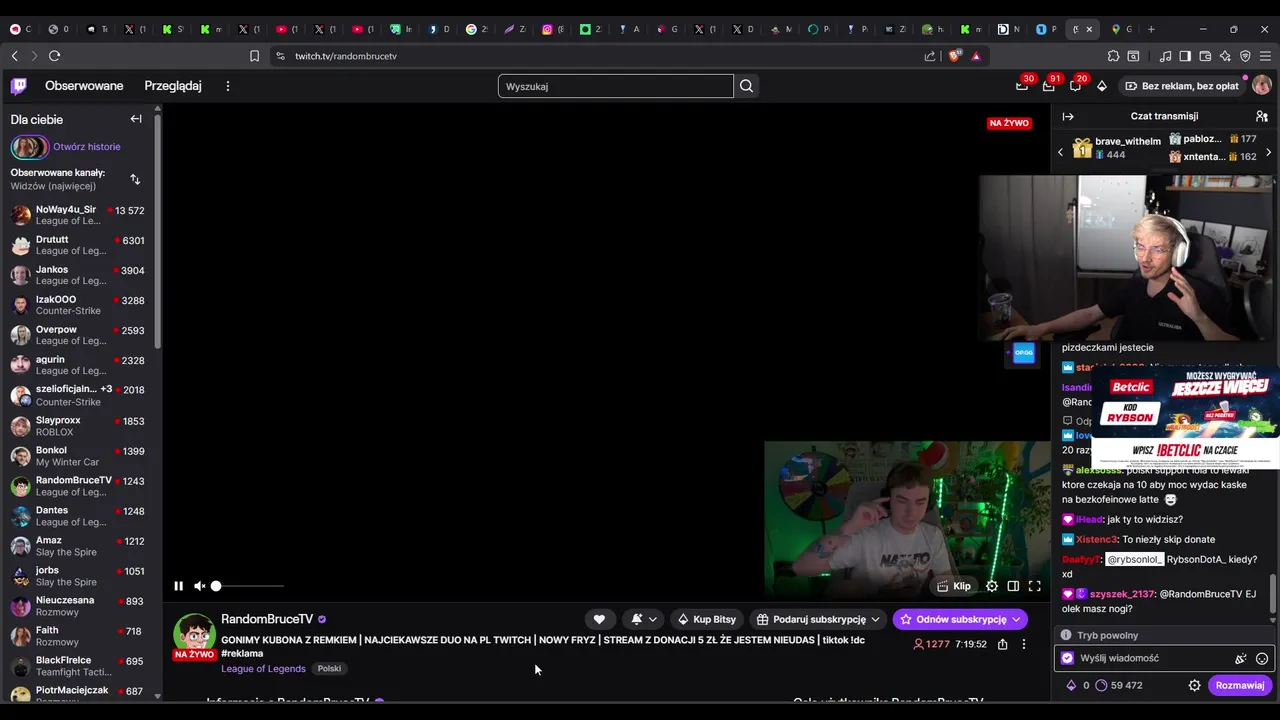Image resolution: width=1280 pixels, height=720 pixels.
Task: Unmute the stream audio
Action: pos(199,586)
